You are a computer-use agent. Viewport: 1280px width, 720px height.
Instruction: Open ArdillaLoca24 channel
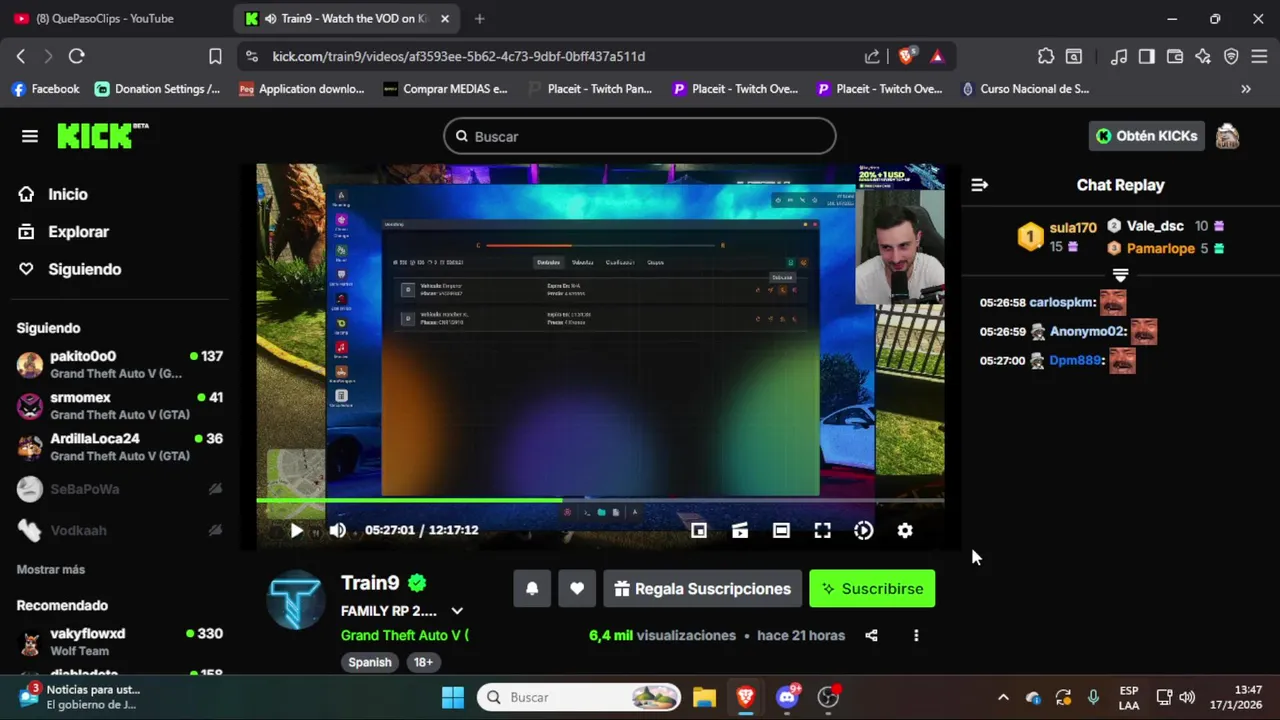[x=120, y=446]
